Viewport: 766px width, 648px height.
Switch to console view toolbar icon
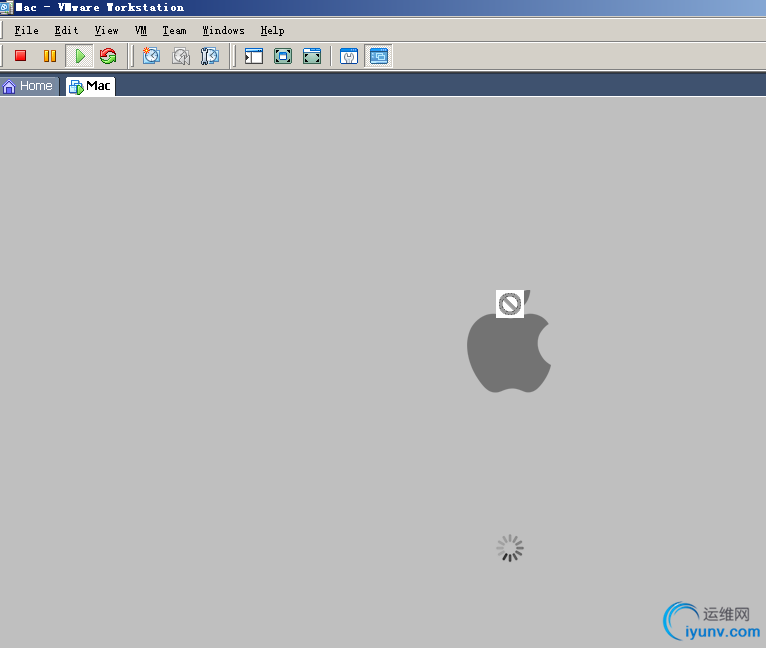[x=379, y=56]
